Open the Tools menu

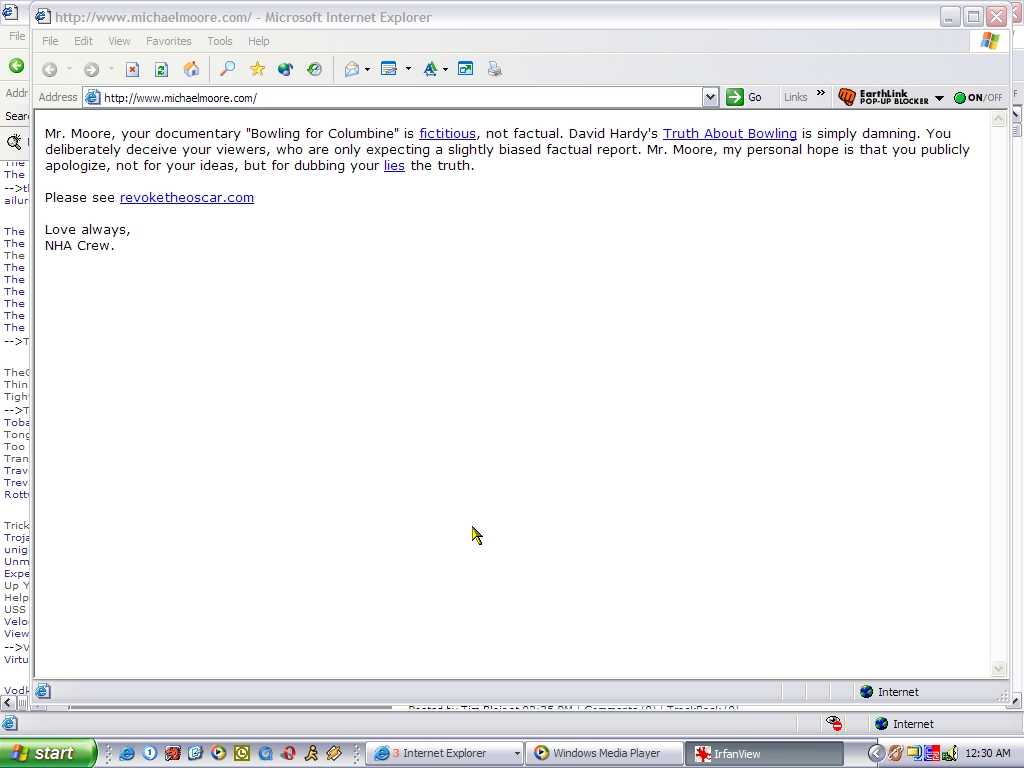tap(219, 41)
